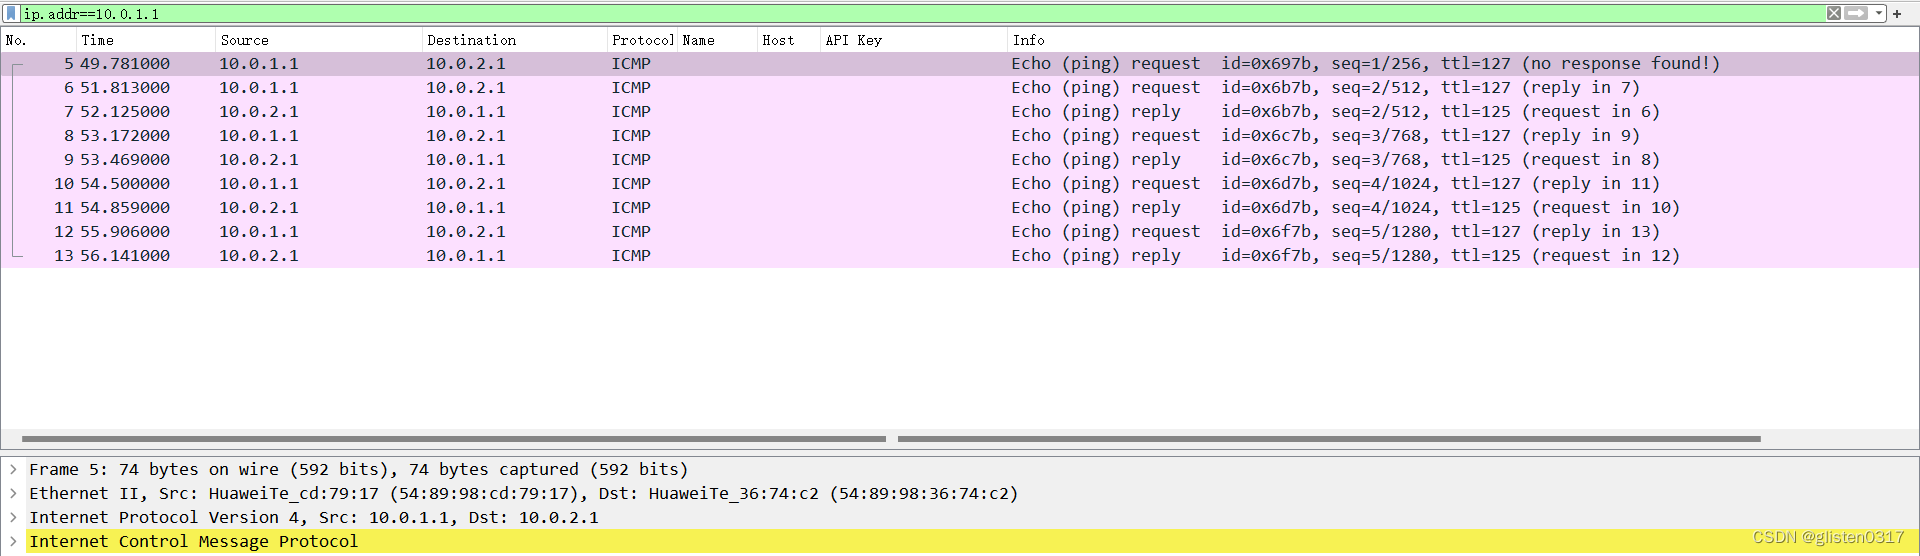Select packet 12 at time 55.906000
The image size is (1920, 556).
pos(960,232)
